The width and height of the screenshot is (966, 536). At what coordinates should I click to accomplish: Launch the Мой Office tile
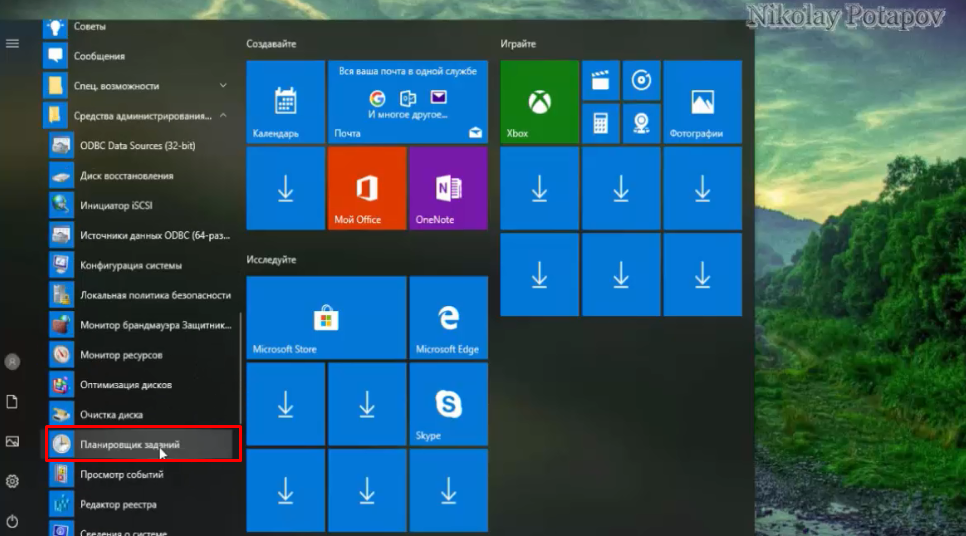point(367,189)
